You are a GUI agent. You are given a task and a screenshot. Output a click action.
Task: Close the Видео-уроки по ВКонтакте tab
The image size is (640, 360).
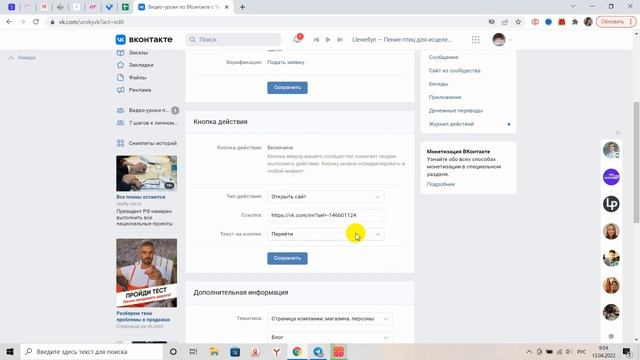[227, 7]
